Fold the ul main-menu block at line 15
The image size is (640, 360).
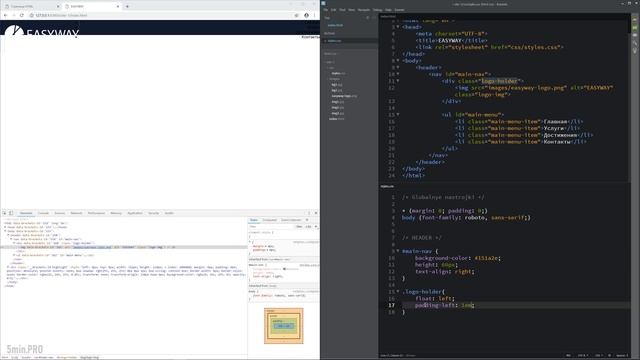point(398,115)
